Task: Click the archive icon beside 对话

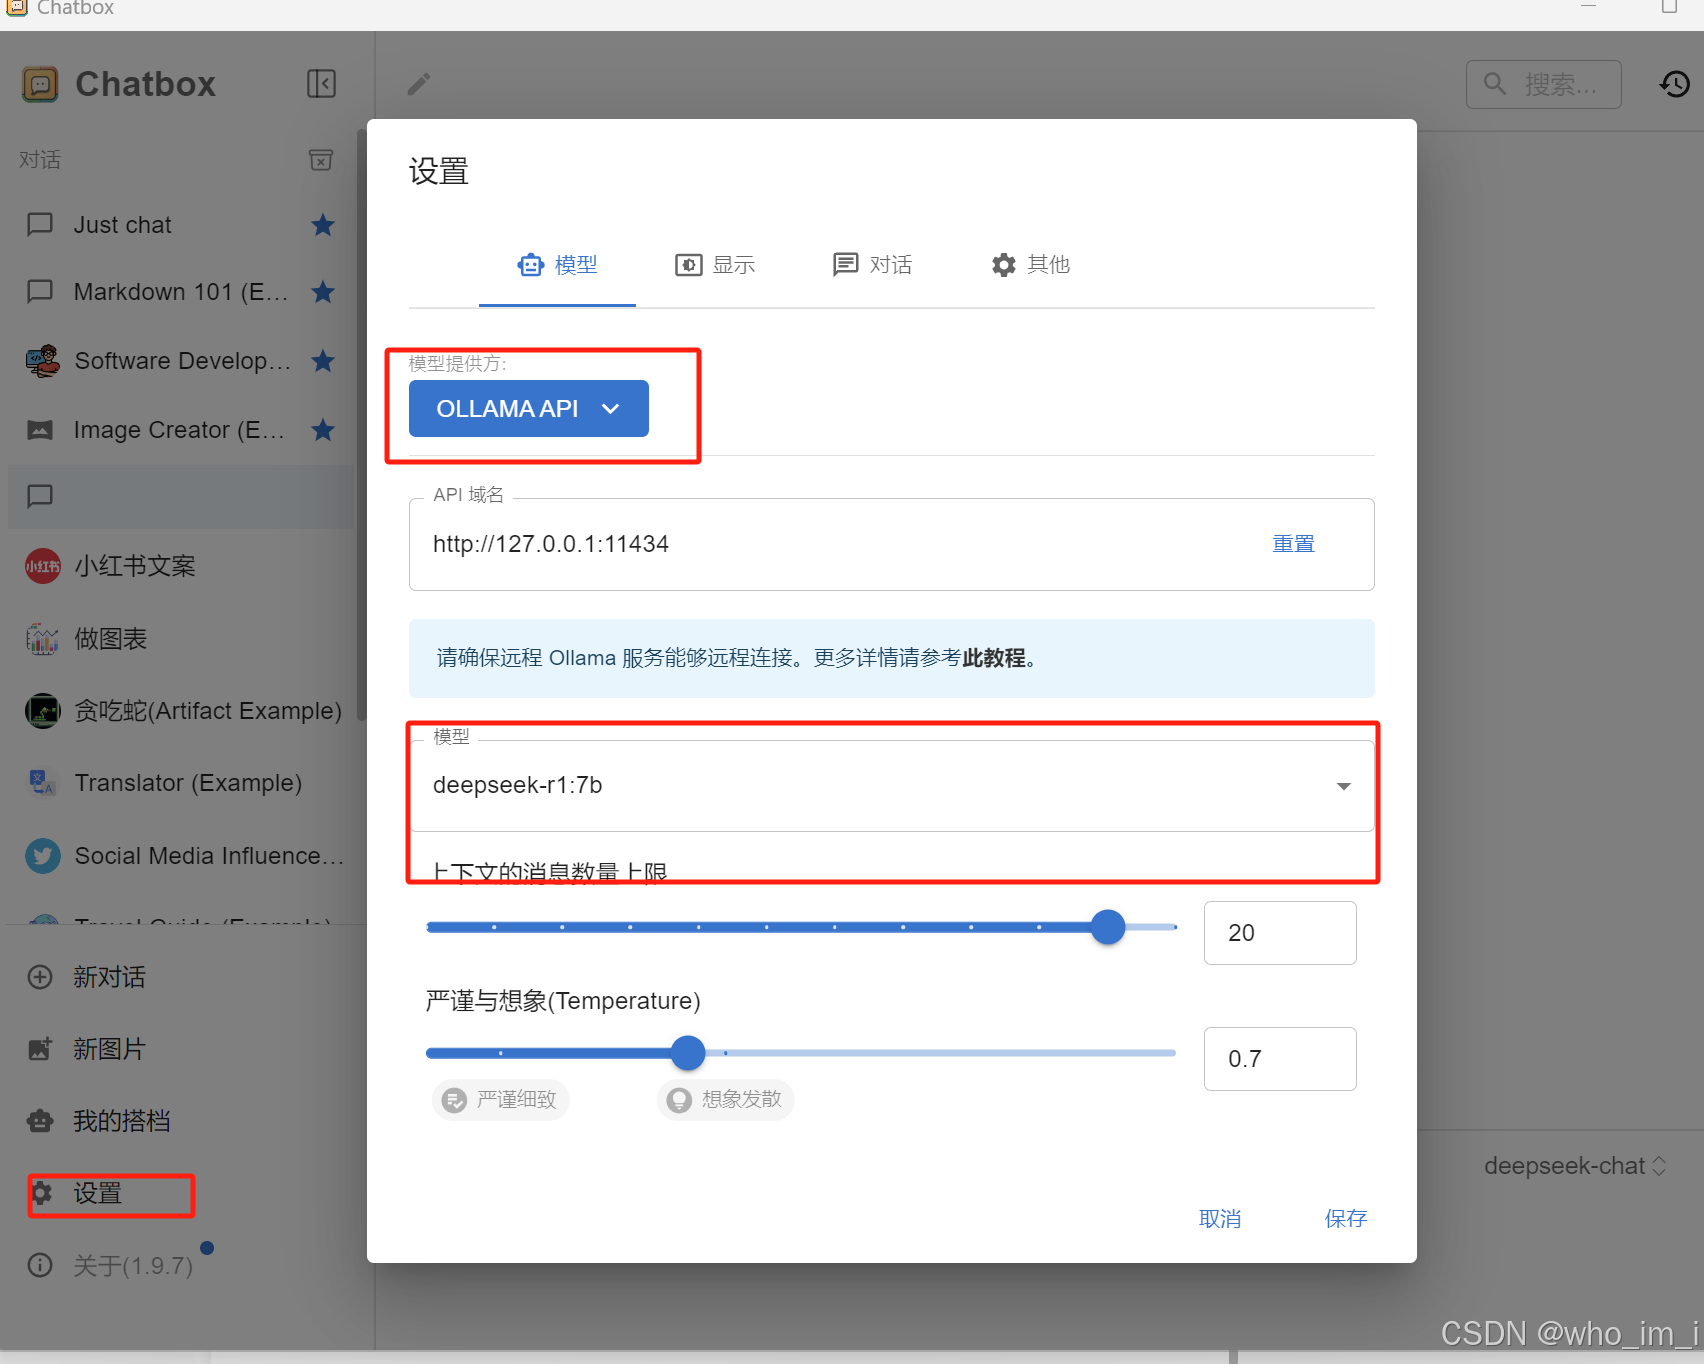Action: pyautogui.click(x=321, y=160)
